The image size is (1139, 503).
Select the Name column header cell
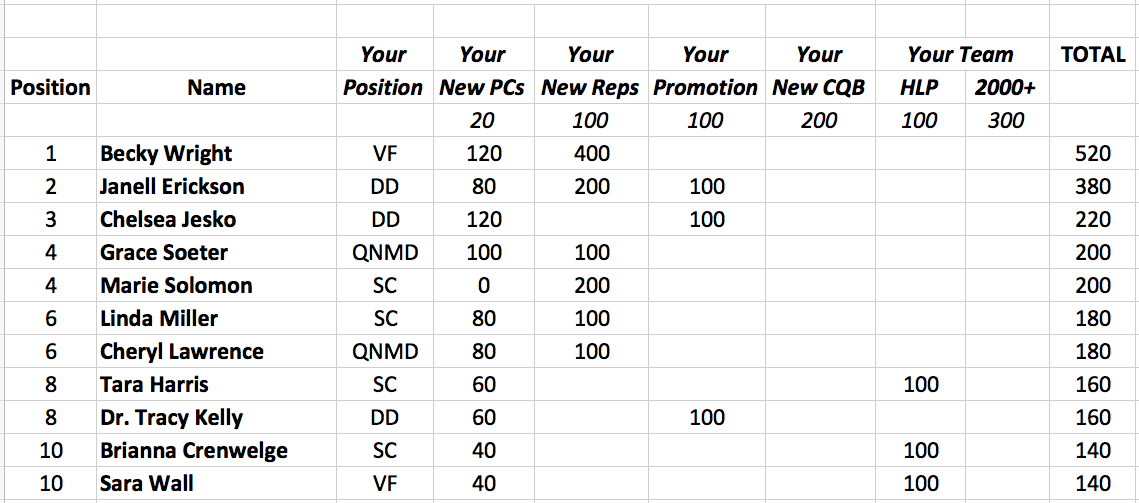coord(216,88)
